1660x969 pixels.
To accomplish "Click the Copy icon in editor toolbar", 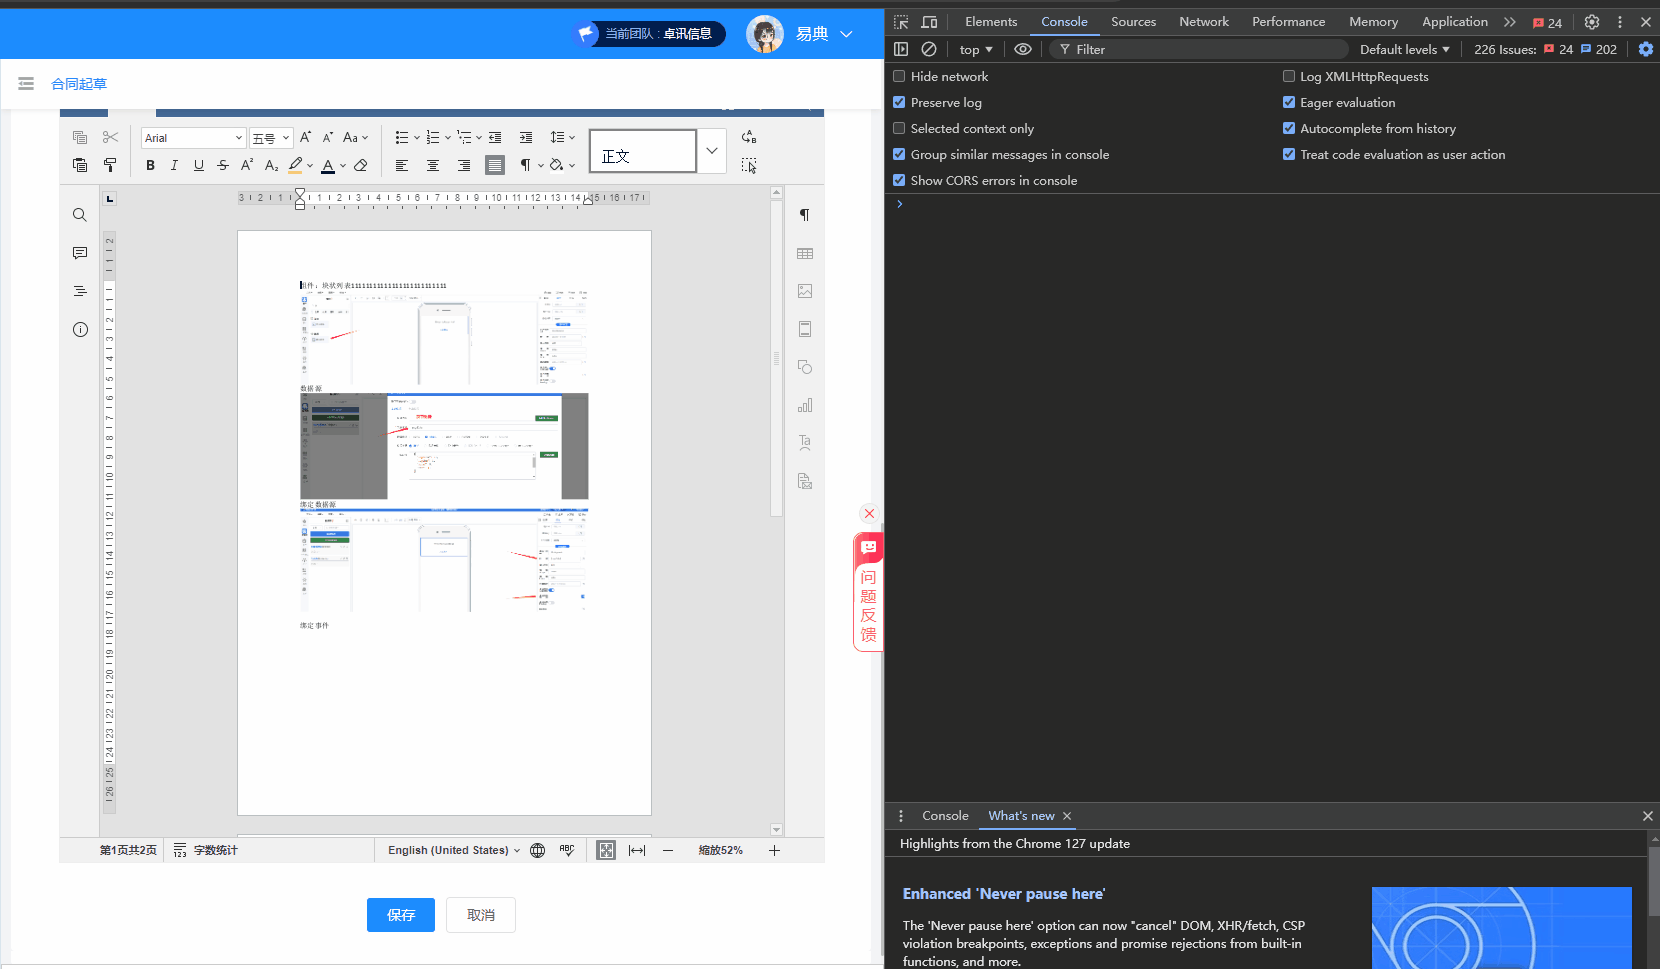I will point(80,137).
